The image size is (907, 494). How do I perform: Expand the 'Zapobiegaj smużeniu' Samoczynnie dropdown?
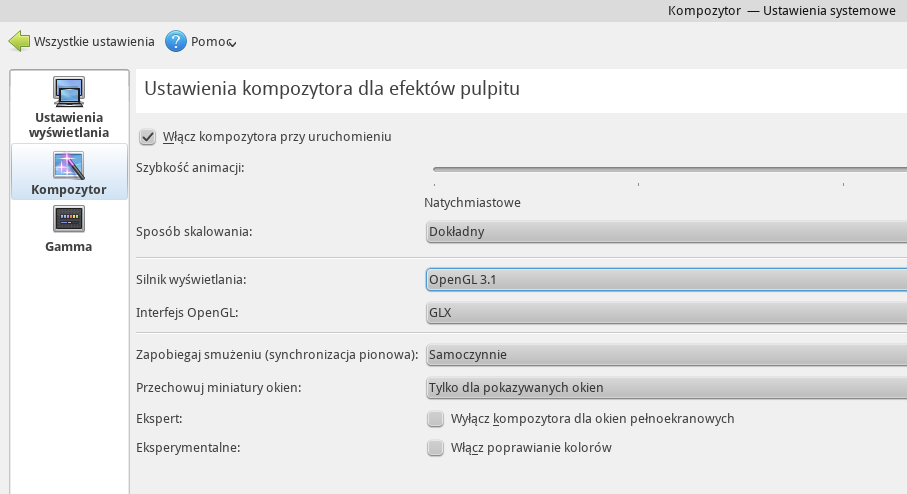coord(665,354)
